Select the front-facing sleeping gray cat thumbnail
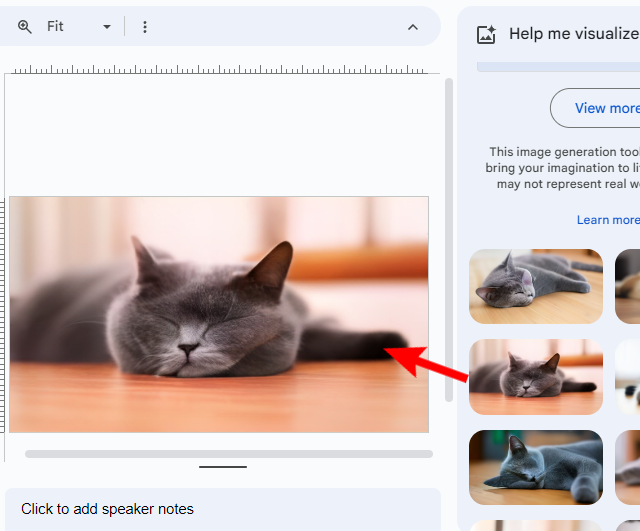 pos(536,377)
